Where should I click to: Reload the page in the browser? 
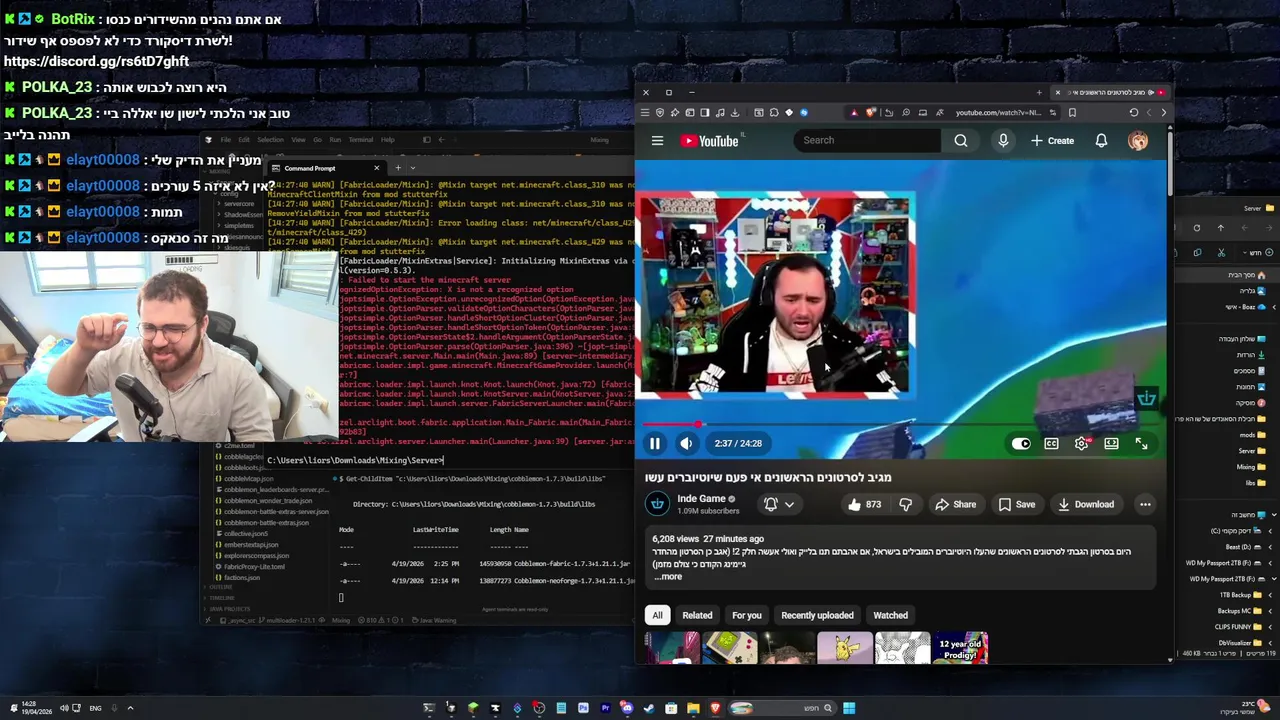(1134, 112)
